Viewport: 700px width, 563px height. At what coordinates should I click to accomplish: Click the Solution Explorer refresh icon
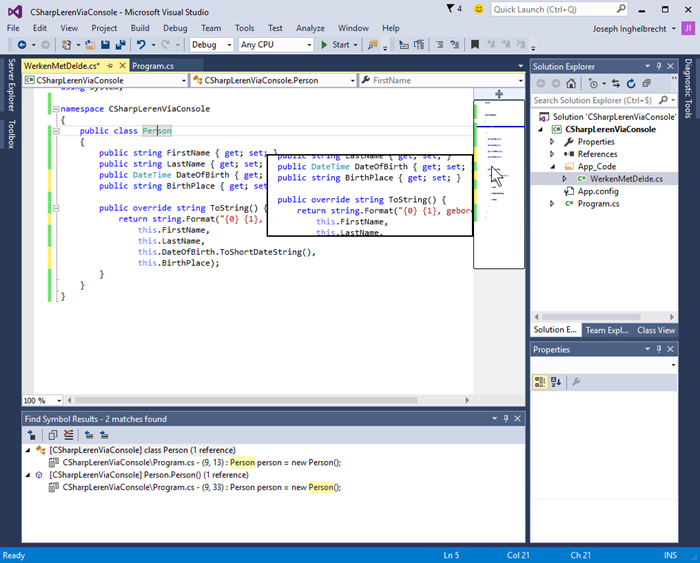631,83
